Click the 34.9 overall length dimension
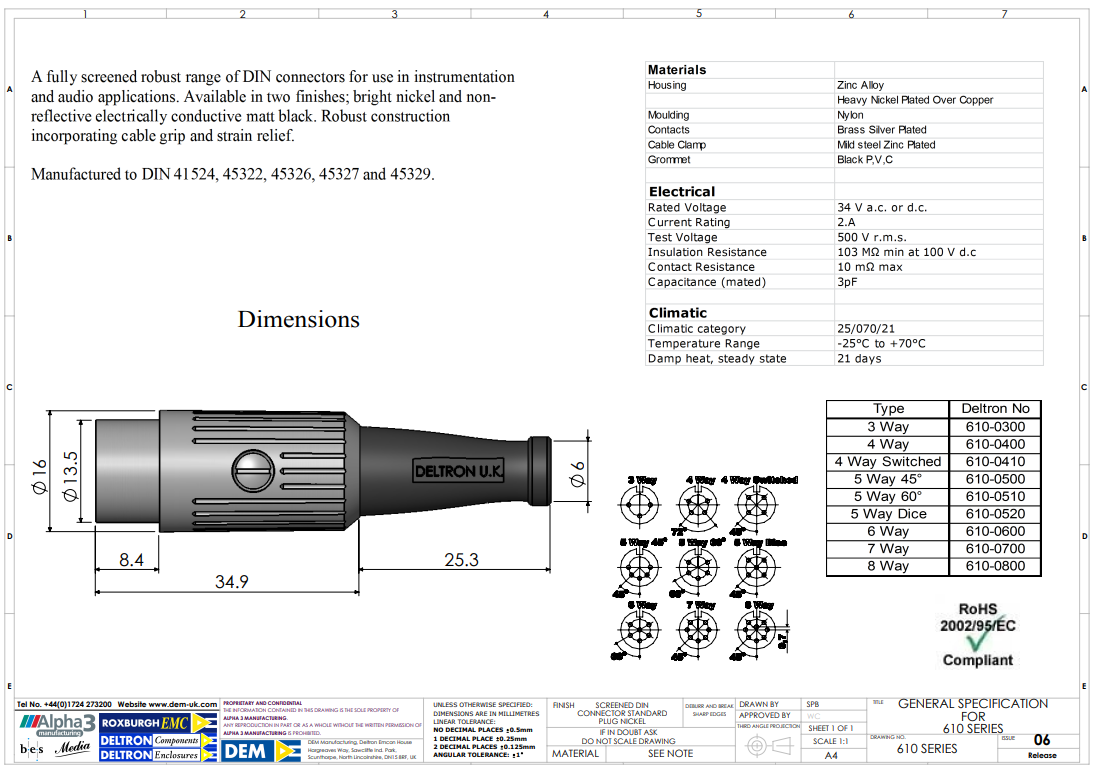This screenshot has height=769, width=1098. click(231, 581)
